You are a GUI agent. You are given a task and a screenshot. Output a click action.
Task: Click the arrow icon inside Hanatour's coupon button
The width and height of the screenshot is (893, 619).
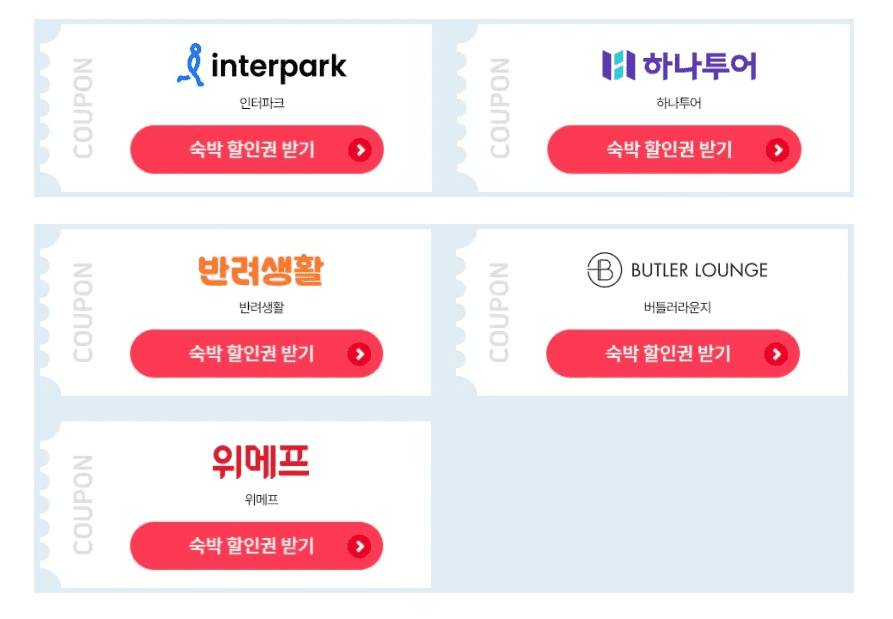[778, 149]
